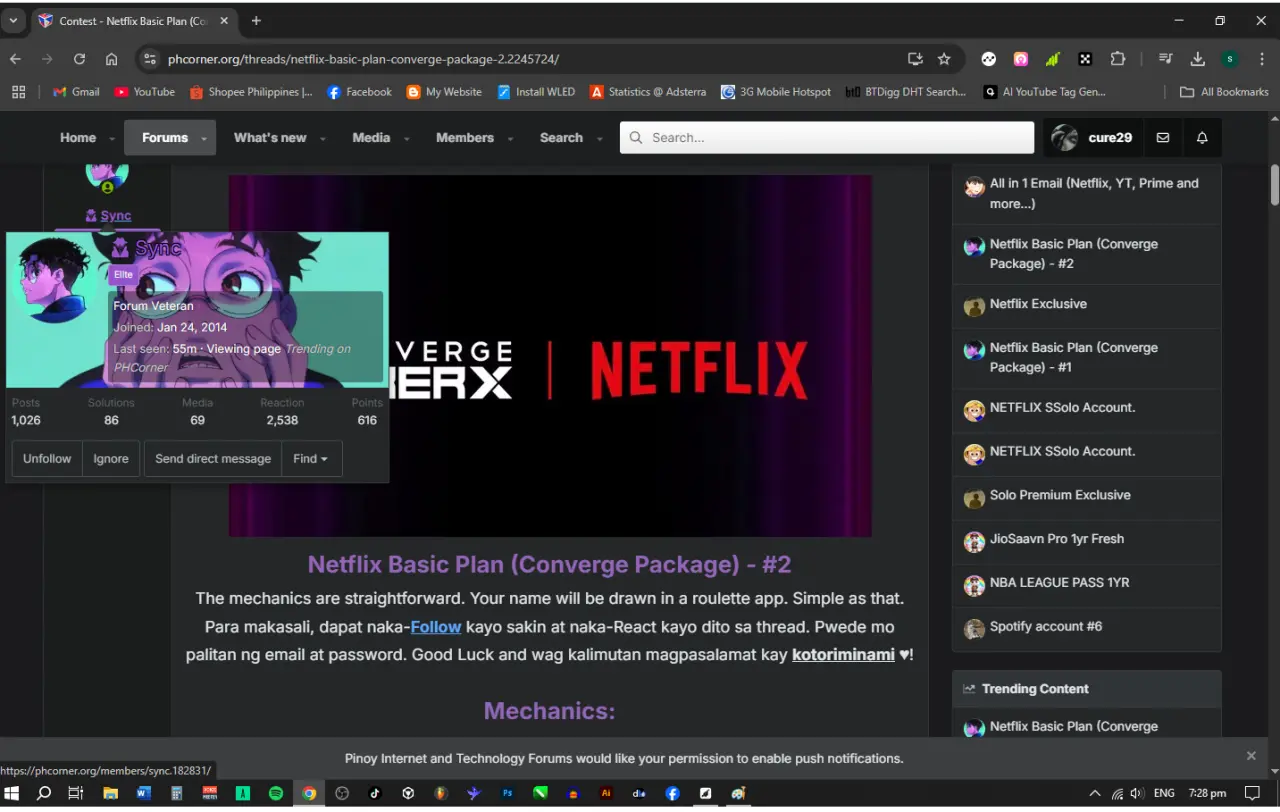Image resolution: width=1280 pixels, height=812 pixels.
Task: Expand the What's new menu arrow
Action: pyautogui.click(x=322, y=139)
